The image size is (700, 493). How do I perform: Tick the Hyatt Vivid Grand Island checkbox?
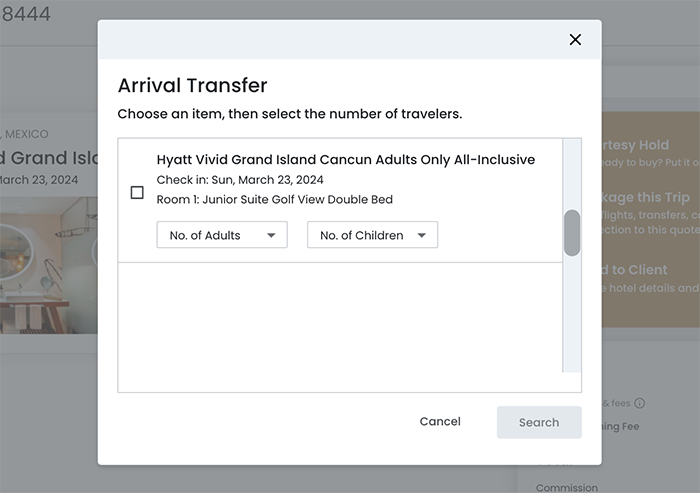(x=137, y=192)
